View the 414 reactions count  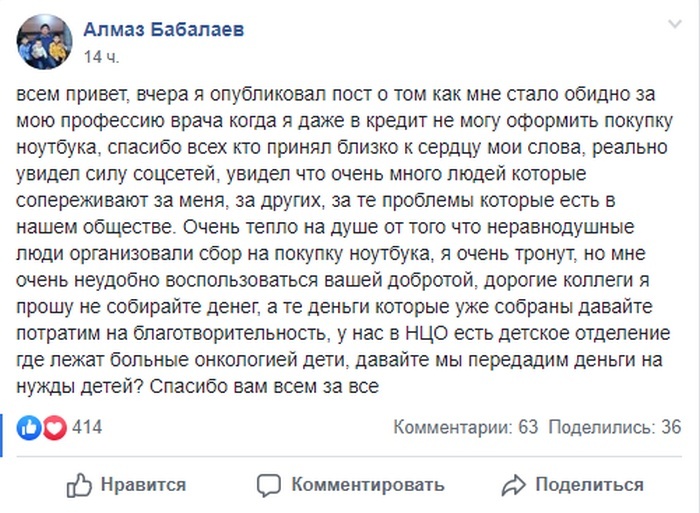(88, 428)
